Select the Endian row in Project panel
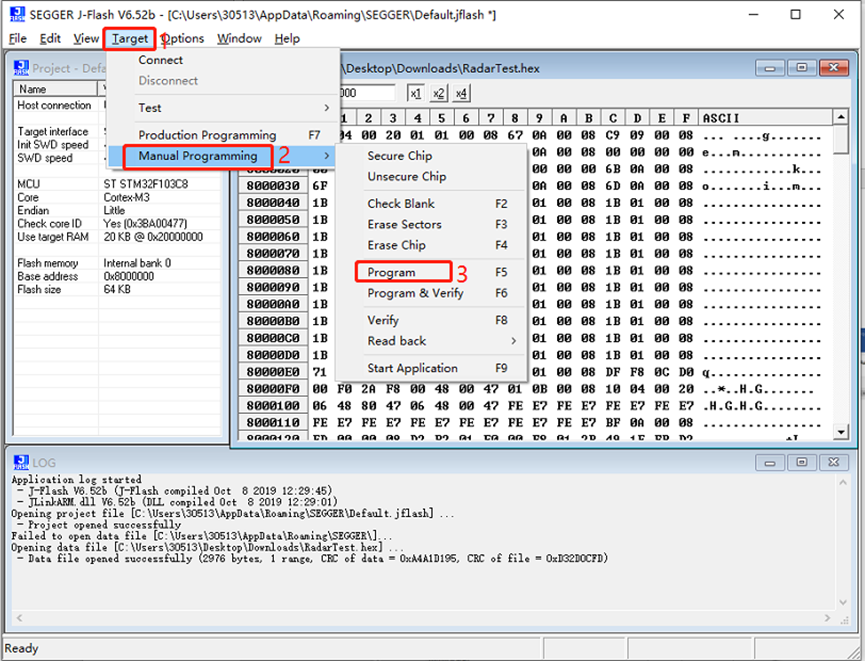Screen dimensions: 865x661 coord(118,211)
